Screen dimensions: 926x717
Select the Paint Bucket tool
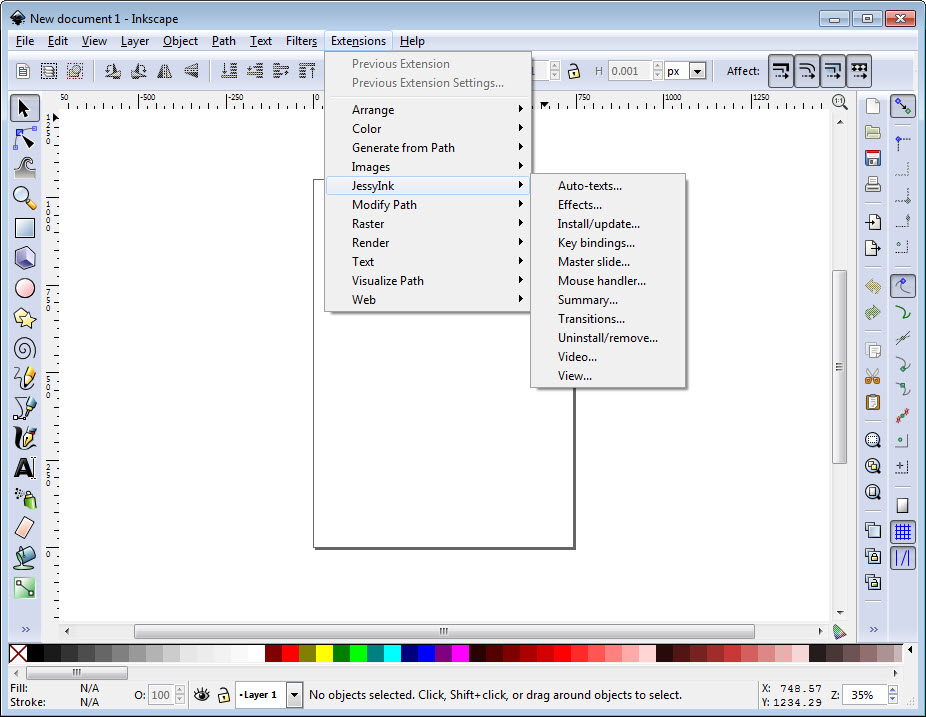pyautogui.click(x=24, y=558)
